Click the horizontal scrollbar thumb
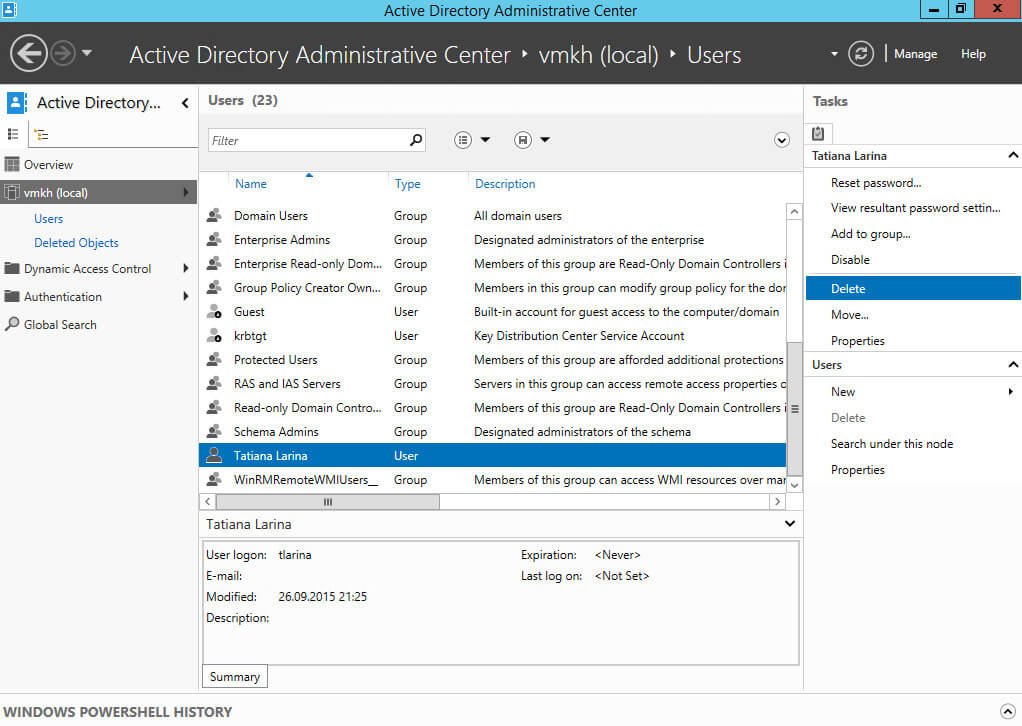This screenshot has height=726, width=1022. (328, 502)
